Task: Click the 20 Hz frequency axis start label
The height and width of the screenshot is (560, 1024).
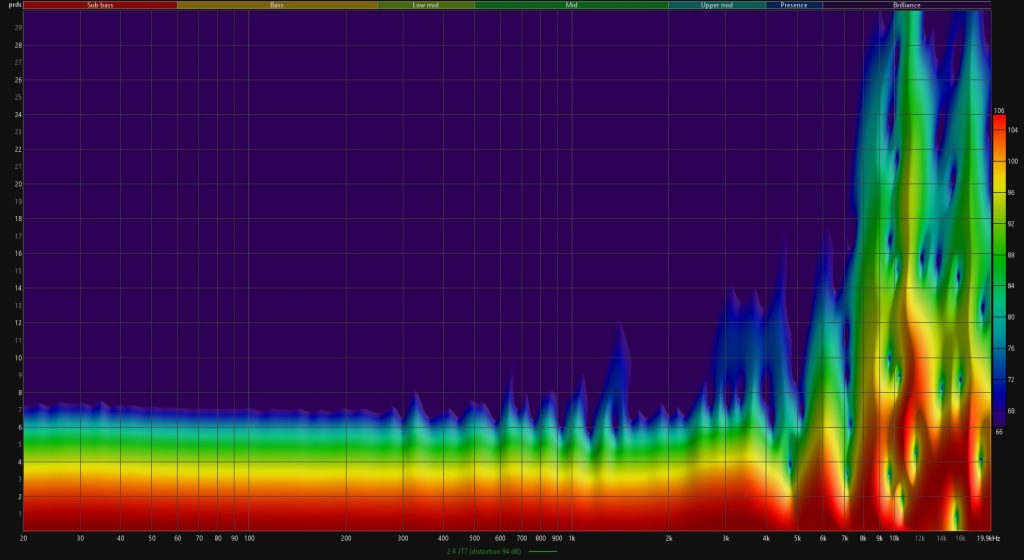Action: [23, 538]
